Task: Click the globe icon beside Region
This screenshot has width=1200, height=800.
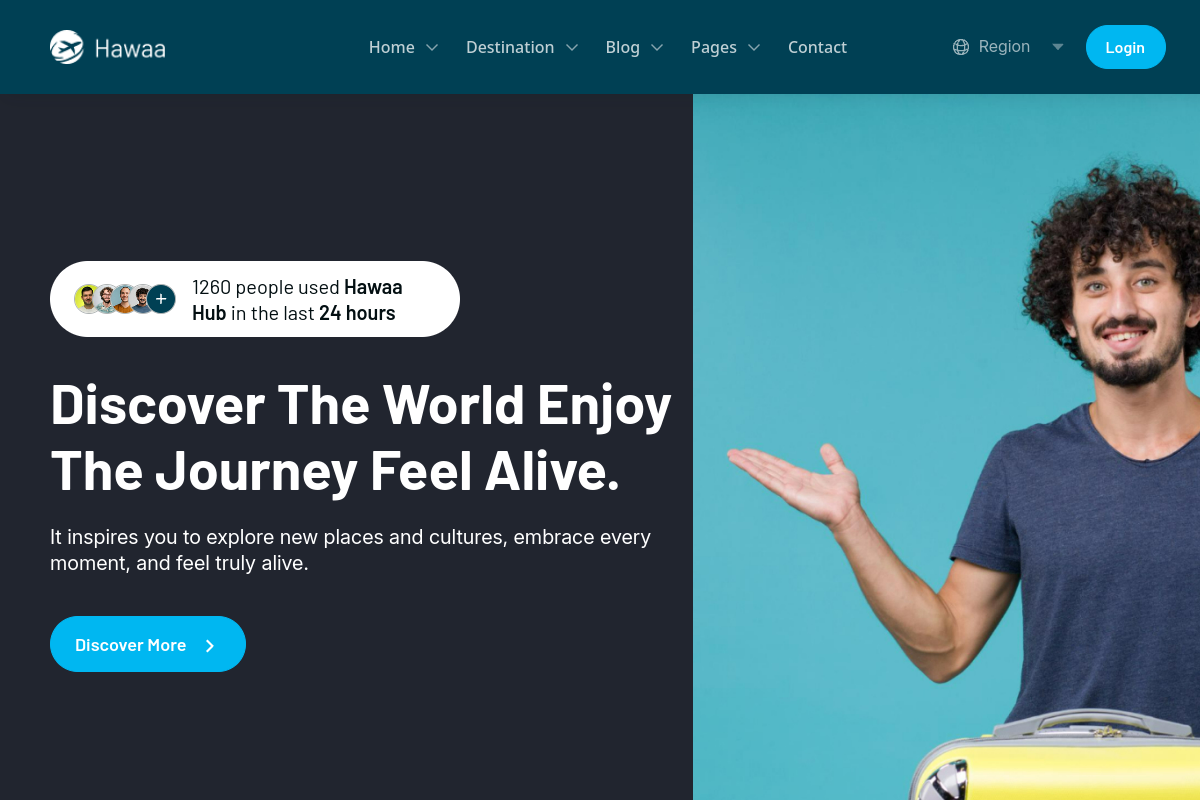Action: pyautogui.click(x=961, y=47)
